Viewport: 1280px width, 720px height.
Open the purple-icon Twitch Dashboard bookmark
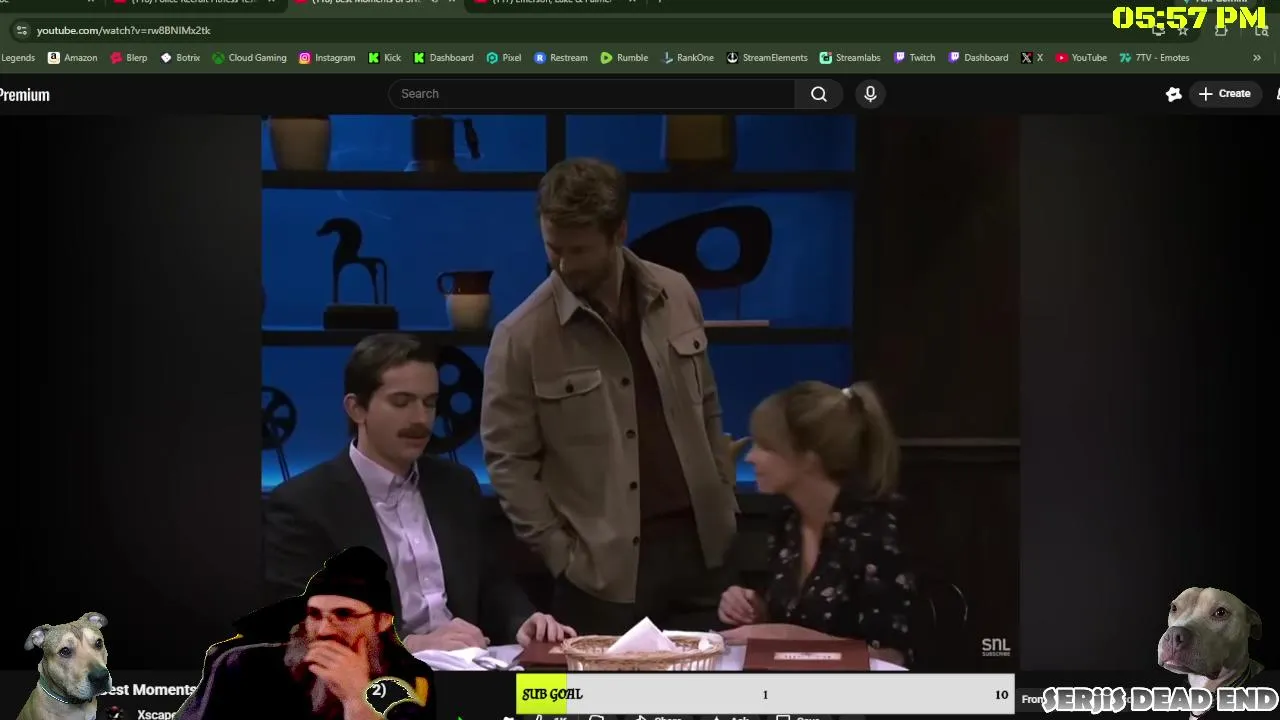(978, 58)
